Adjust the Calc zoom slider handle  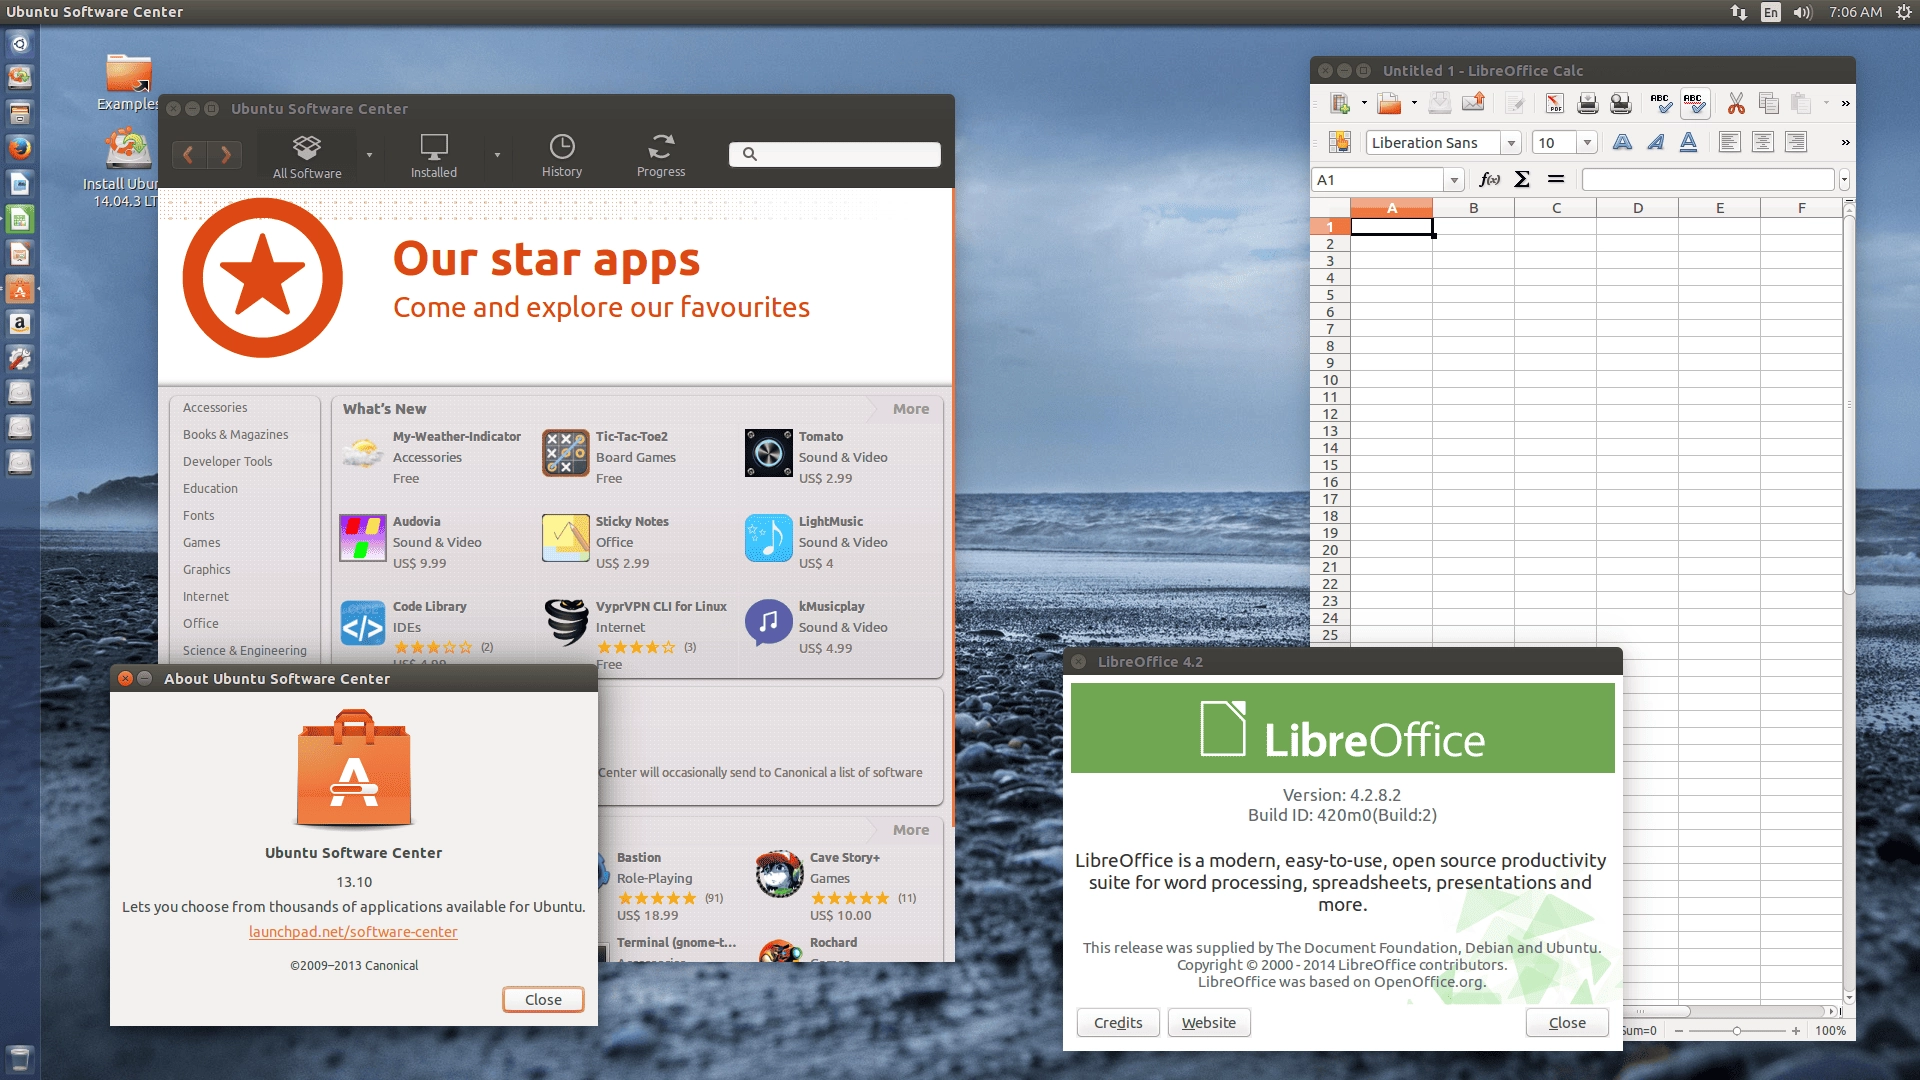[1737, 1031]
